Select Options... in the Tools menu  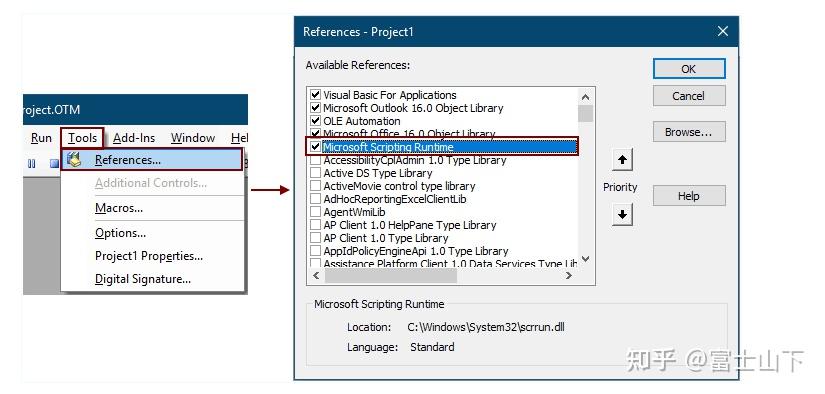[120, 233]
